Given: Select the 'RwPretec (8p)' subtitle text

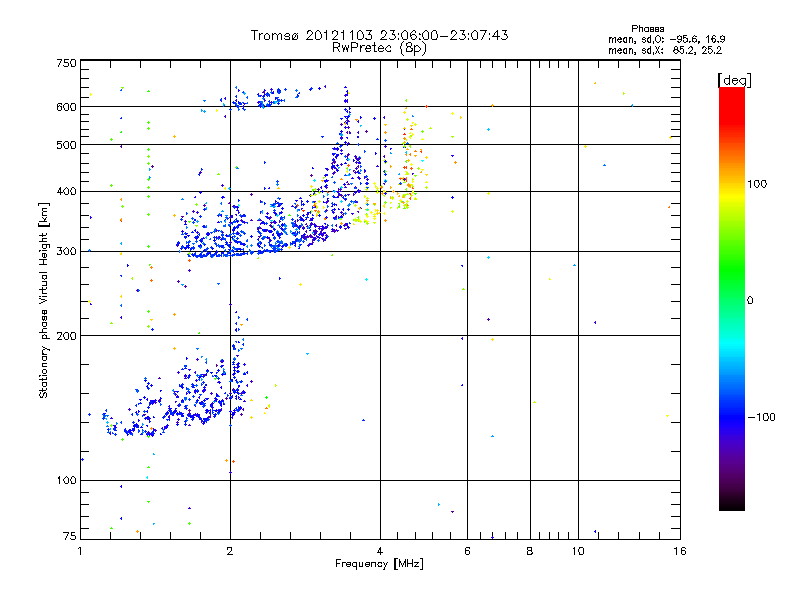Looking at the screenshot, I should pyautogui.click(x=379, y=48).
